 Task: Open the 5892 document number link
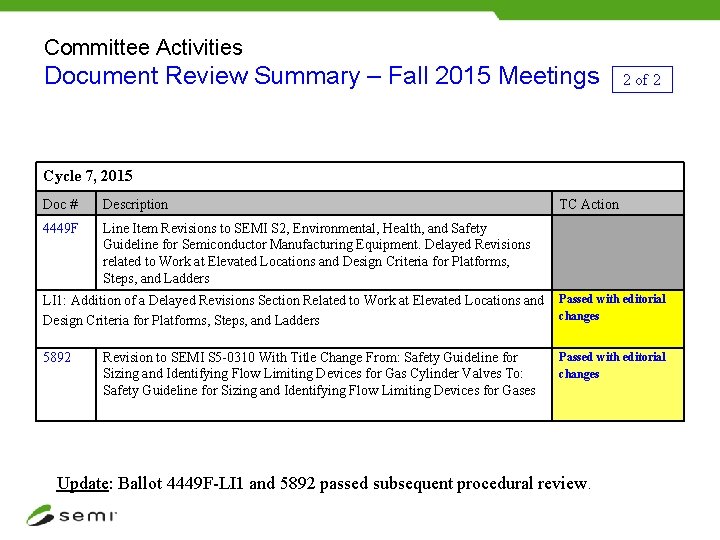point(57,357)
